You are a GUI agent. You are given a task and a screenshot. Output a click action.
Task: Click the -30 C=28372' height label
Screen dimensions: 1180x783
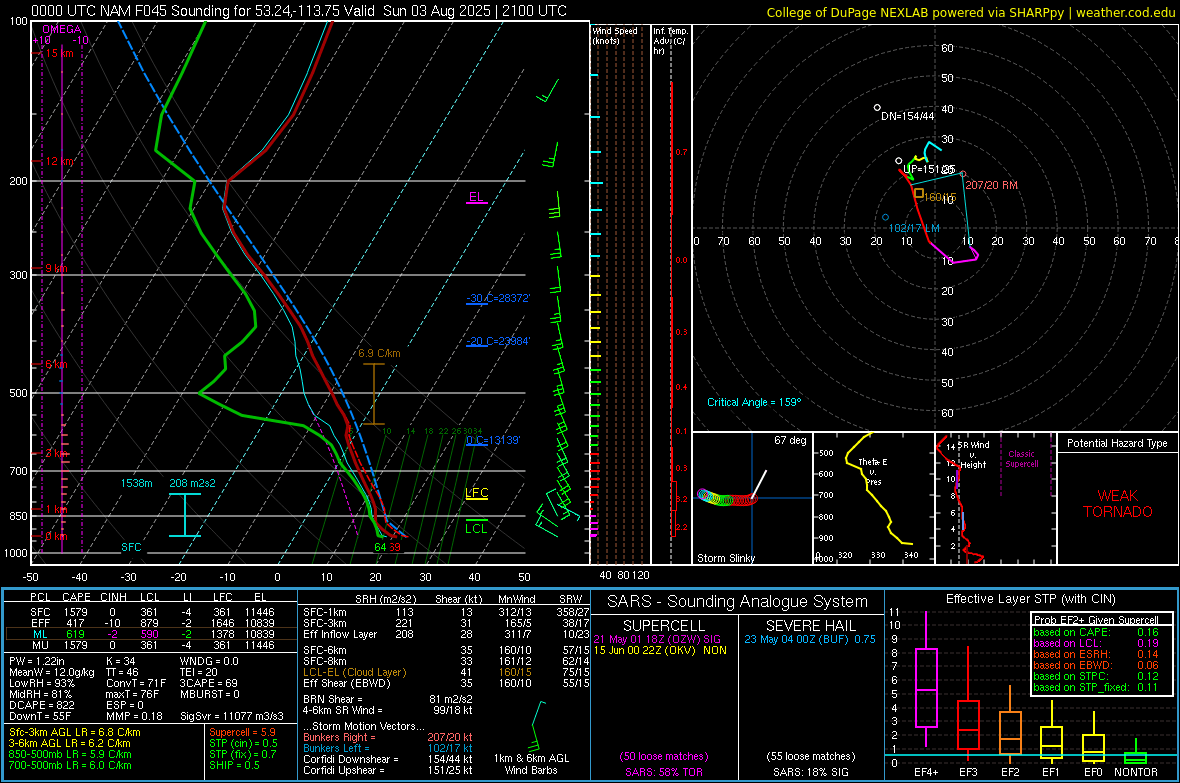coord(498,298)
